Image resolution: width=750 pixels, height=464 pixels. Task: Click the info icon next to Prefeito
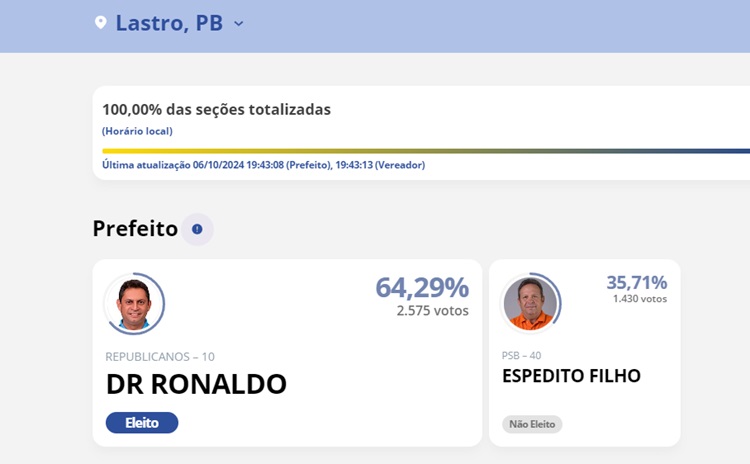pos(197,229)
